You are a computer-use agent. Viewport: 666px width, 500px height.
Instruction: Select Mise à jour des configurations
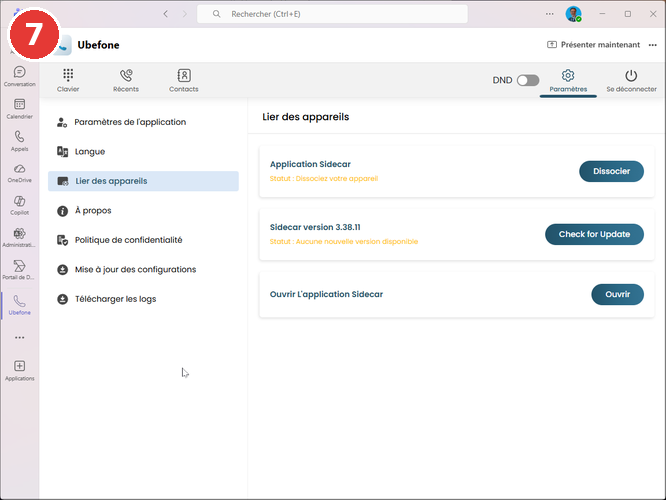point(143,270)
